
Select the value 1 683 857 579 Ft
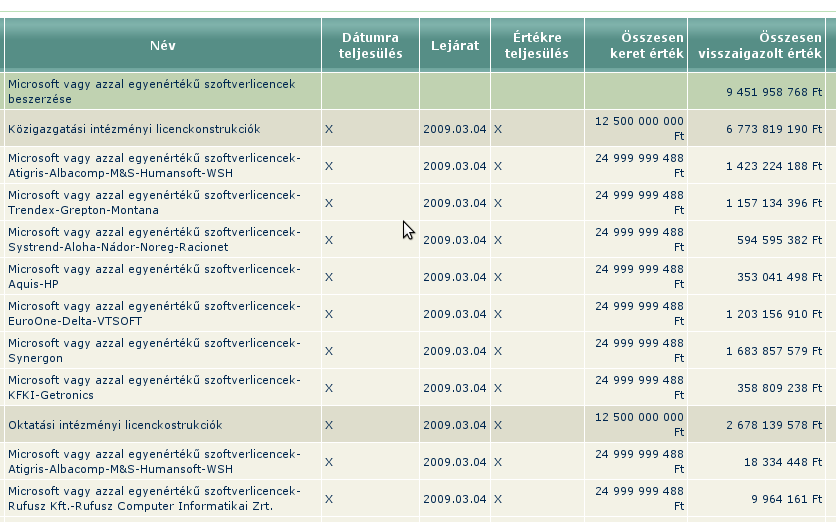click(774, 351)
